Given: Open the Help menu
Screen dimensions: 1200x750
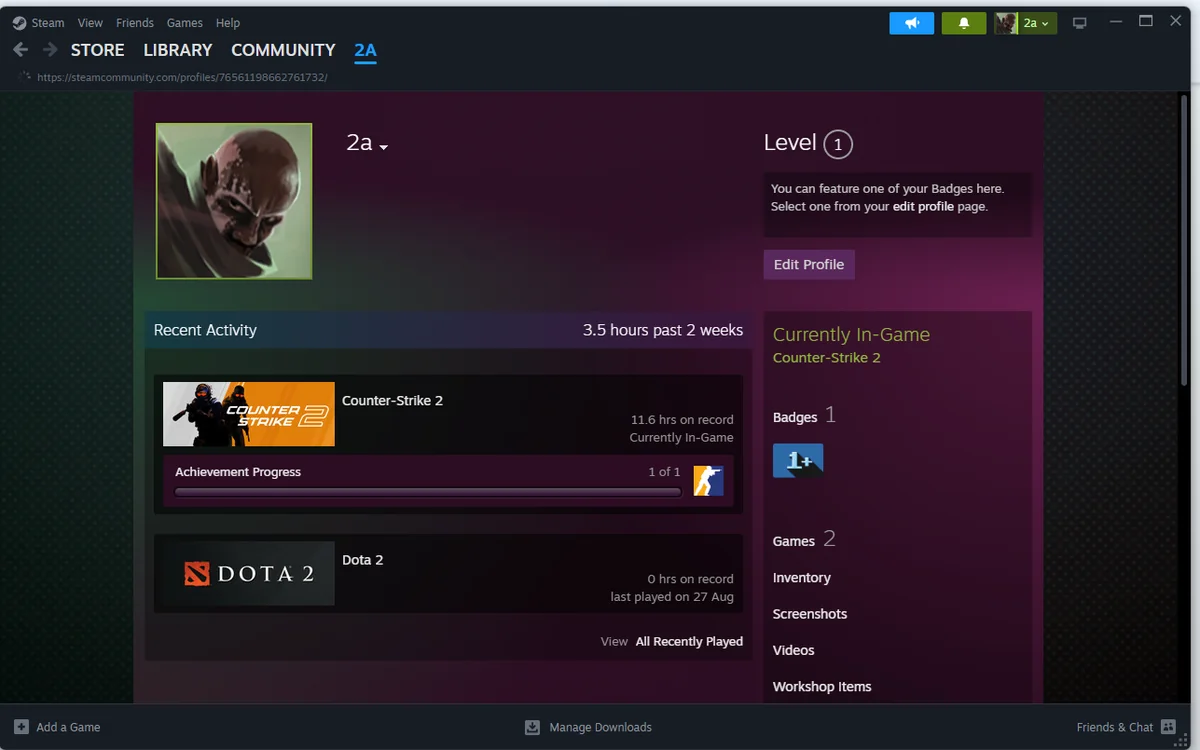Looking at the screenshot, I should click(x=228, y=23).
